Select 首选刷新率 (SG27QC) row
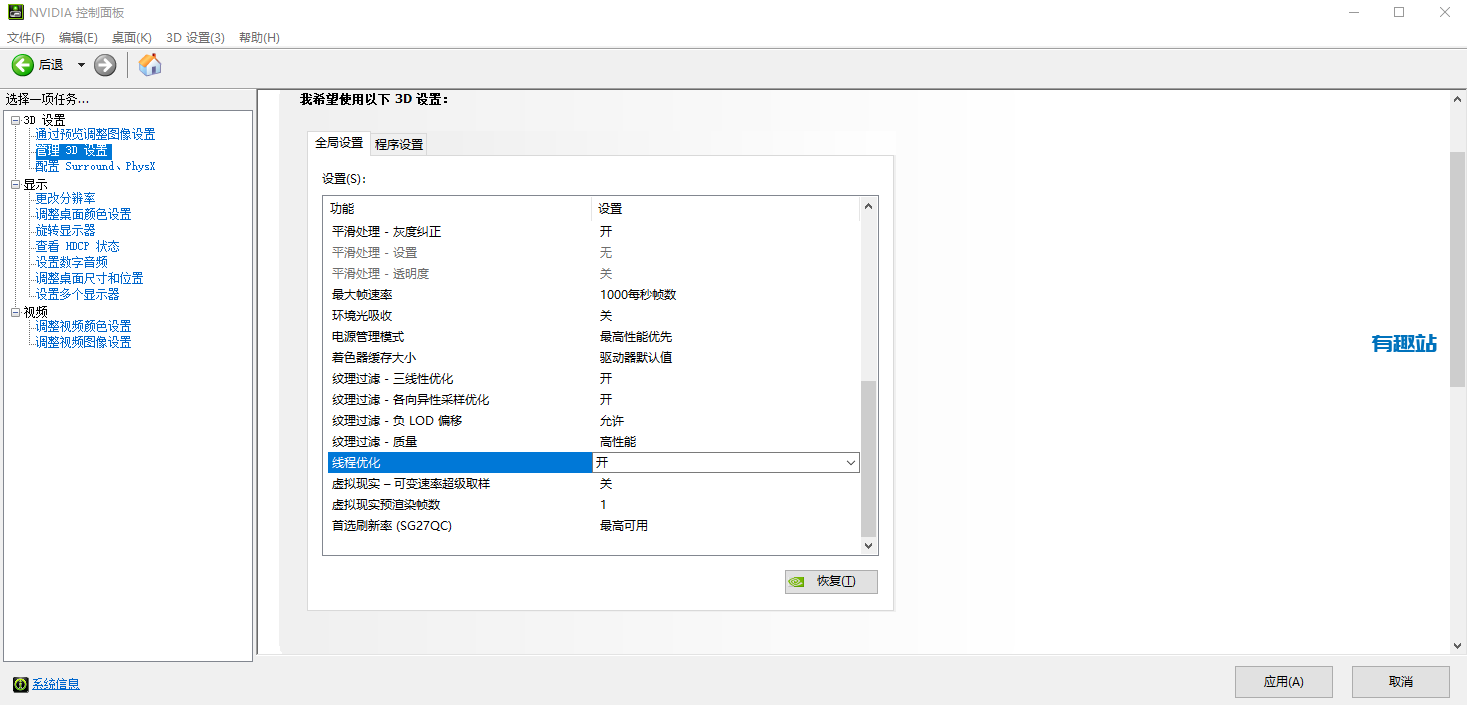The image size is (1467, 705). 593,525
